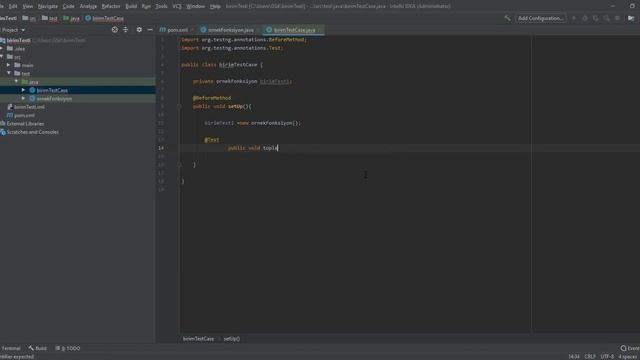Click birimTestCase in the top navigation bar
Screen dimensions: 640x360
click(x=104, y=18)
